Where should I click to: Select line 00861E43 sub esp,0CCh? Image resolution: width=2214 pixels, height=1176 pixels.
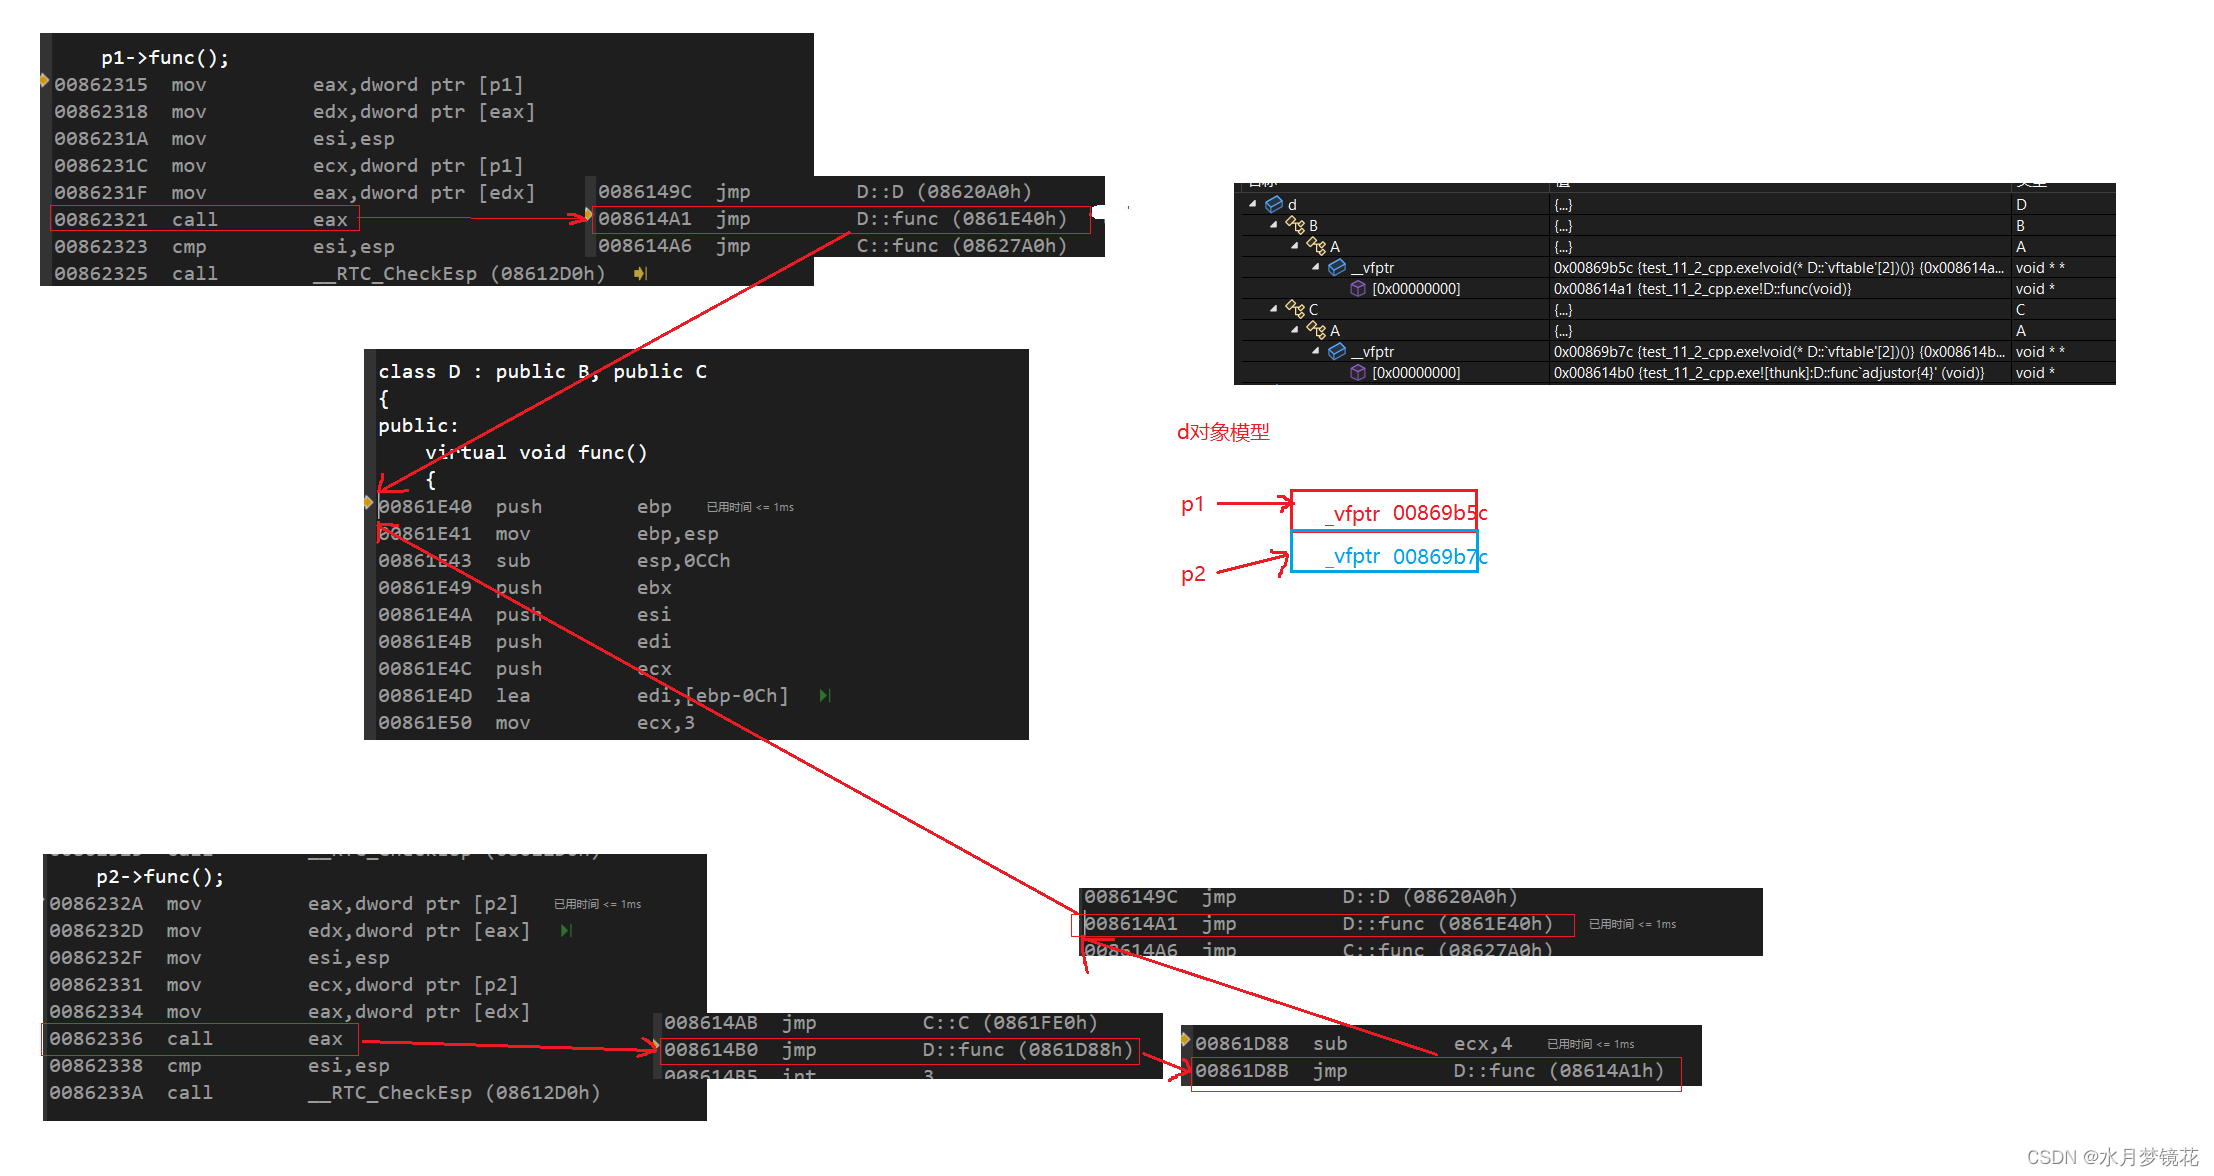click(x=555, y=561)
